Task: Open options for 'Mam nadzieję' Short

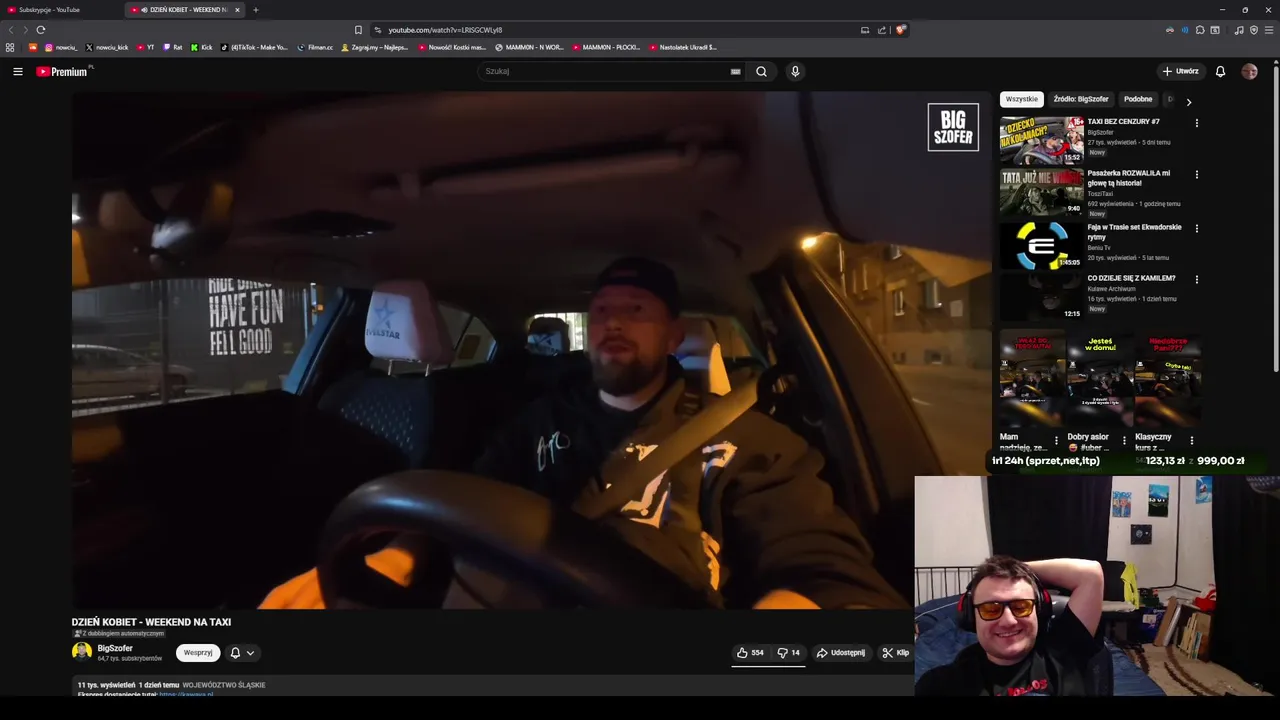Action: point(1056,440)
